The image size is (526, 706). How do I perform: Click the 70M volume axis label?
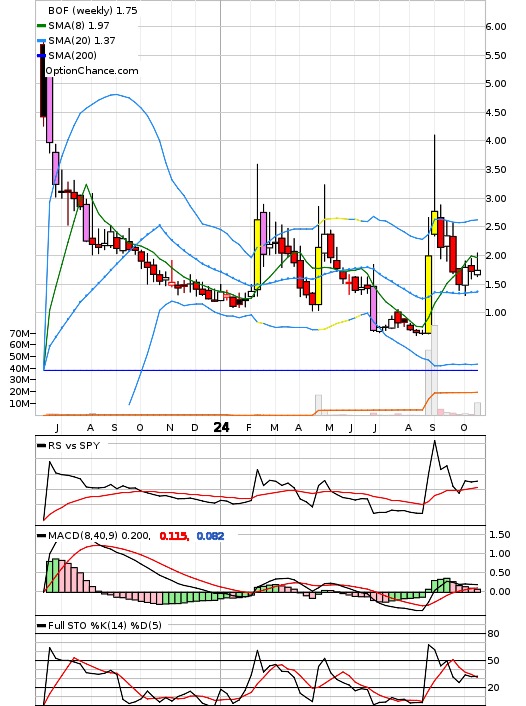(x=19, y=334)
